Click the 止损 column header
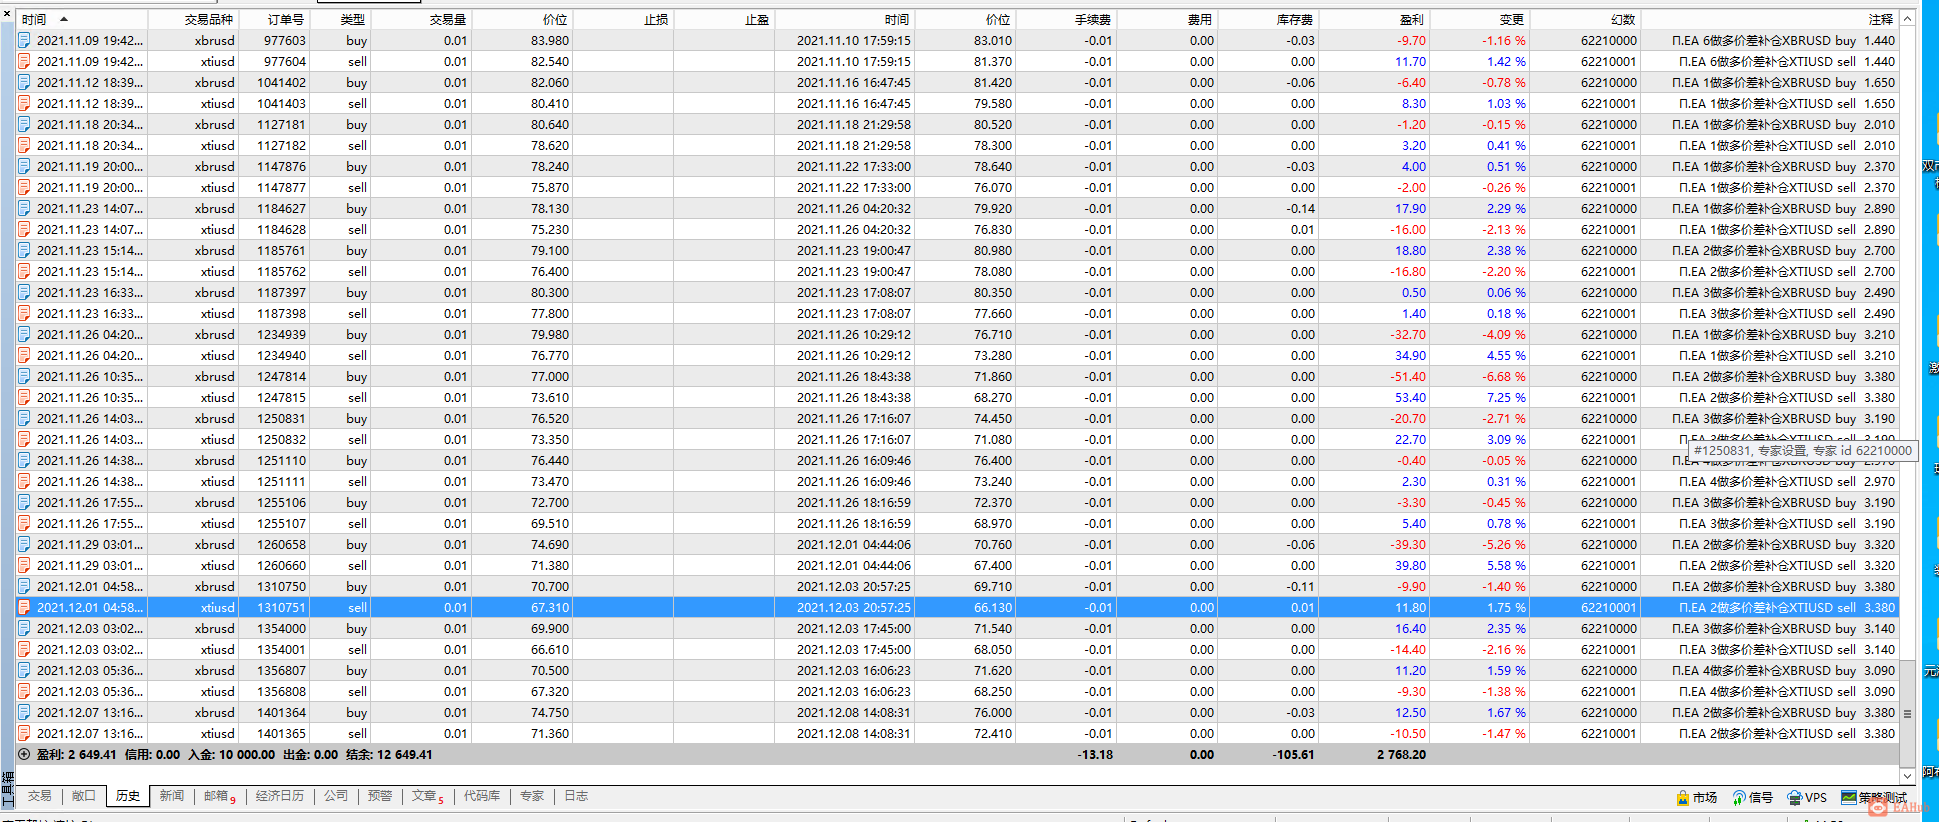The height and width of the screenshot is (822, 1939). tap(622, 19)
